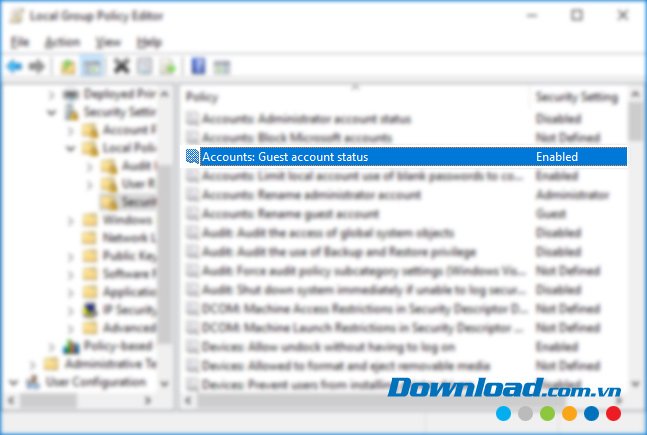This screenshot has width=647, height=435.
Task: Select 'Audit: Audit the access of global system objects'
Action: 328,232
